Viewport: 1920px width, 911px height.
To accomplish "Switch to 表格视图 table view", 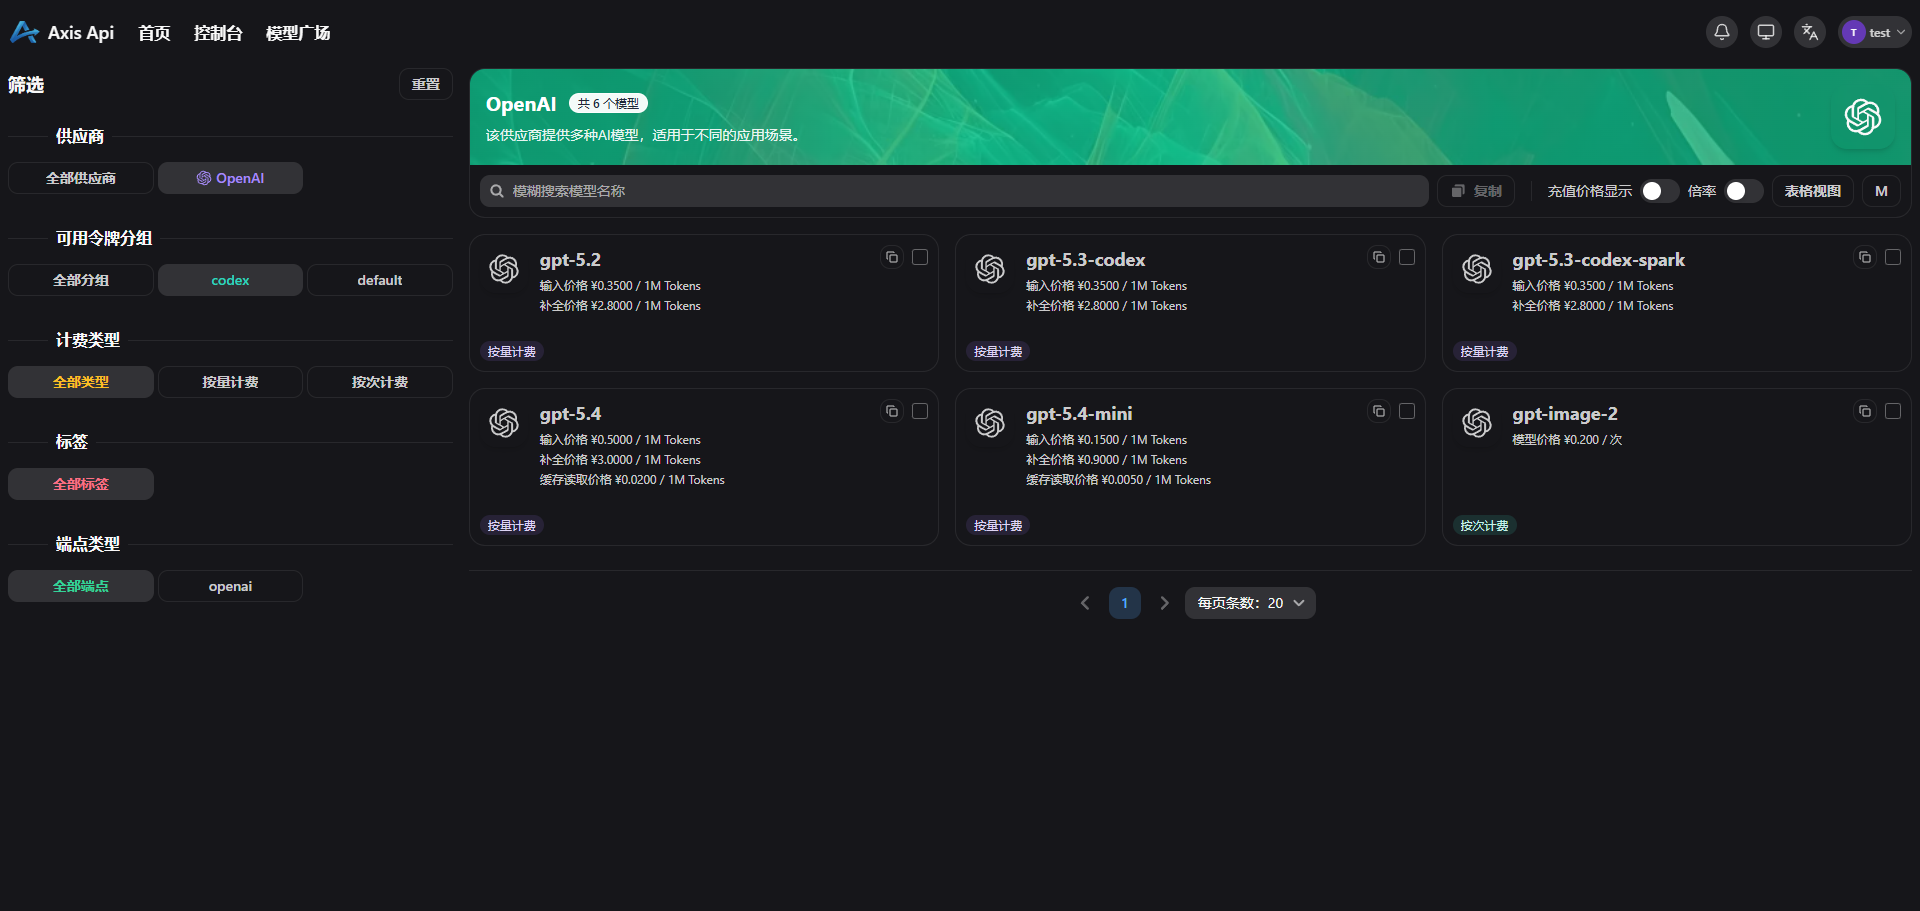I will tap(1812, 191).
